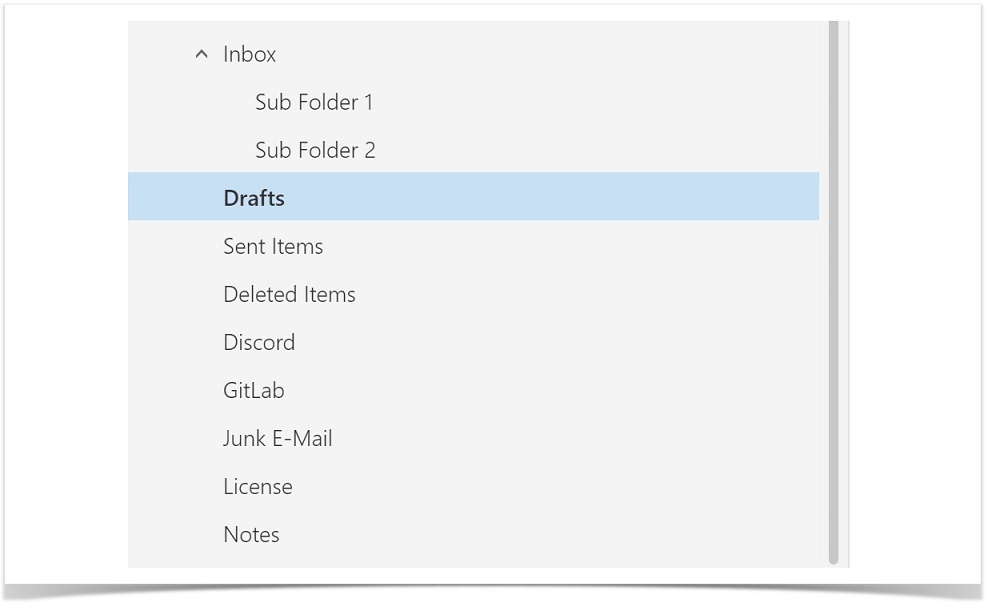Collapse the Inbox folder chevron
Image resolution: width=992 pixels, height=607 pixels.
[x=201, y=54]
